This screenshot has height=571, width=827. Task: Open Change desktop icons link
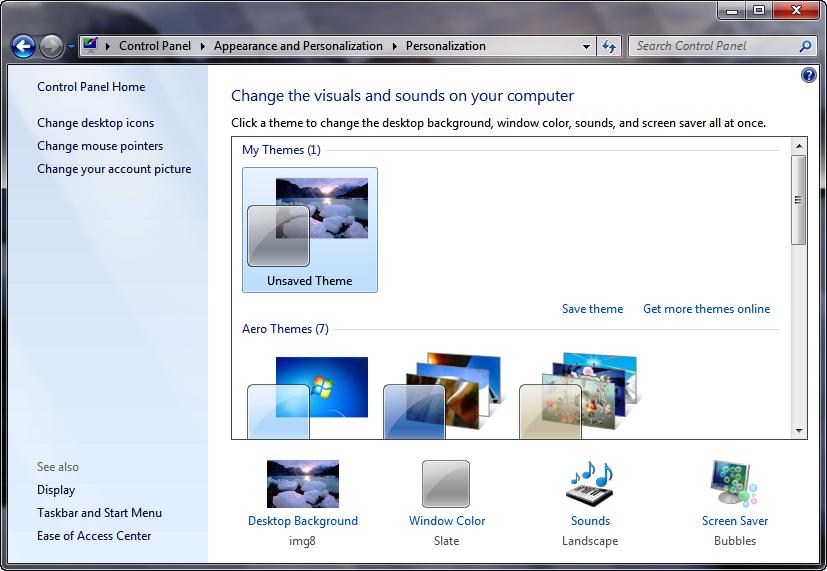click(x=95, y=123)
